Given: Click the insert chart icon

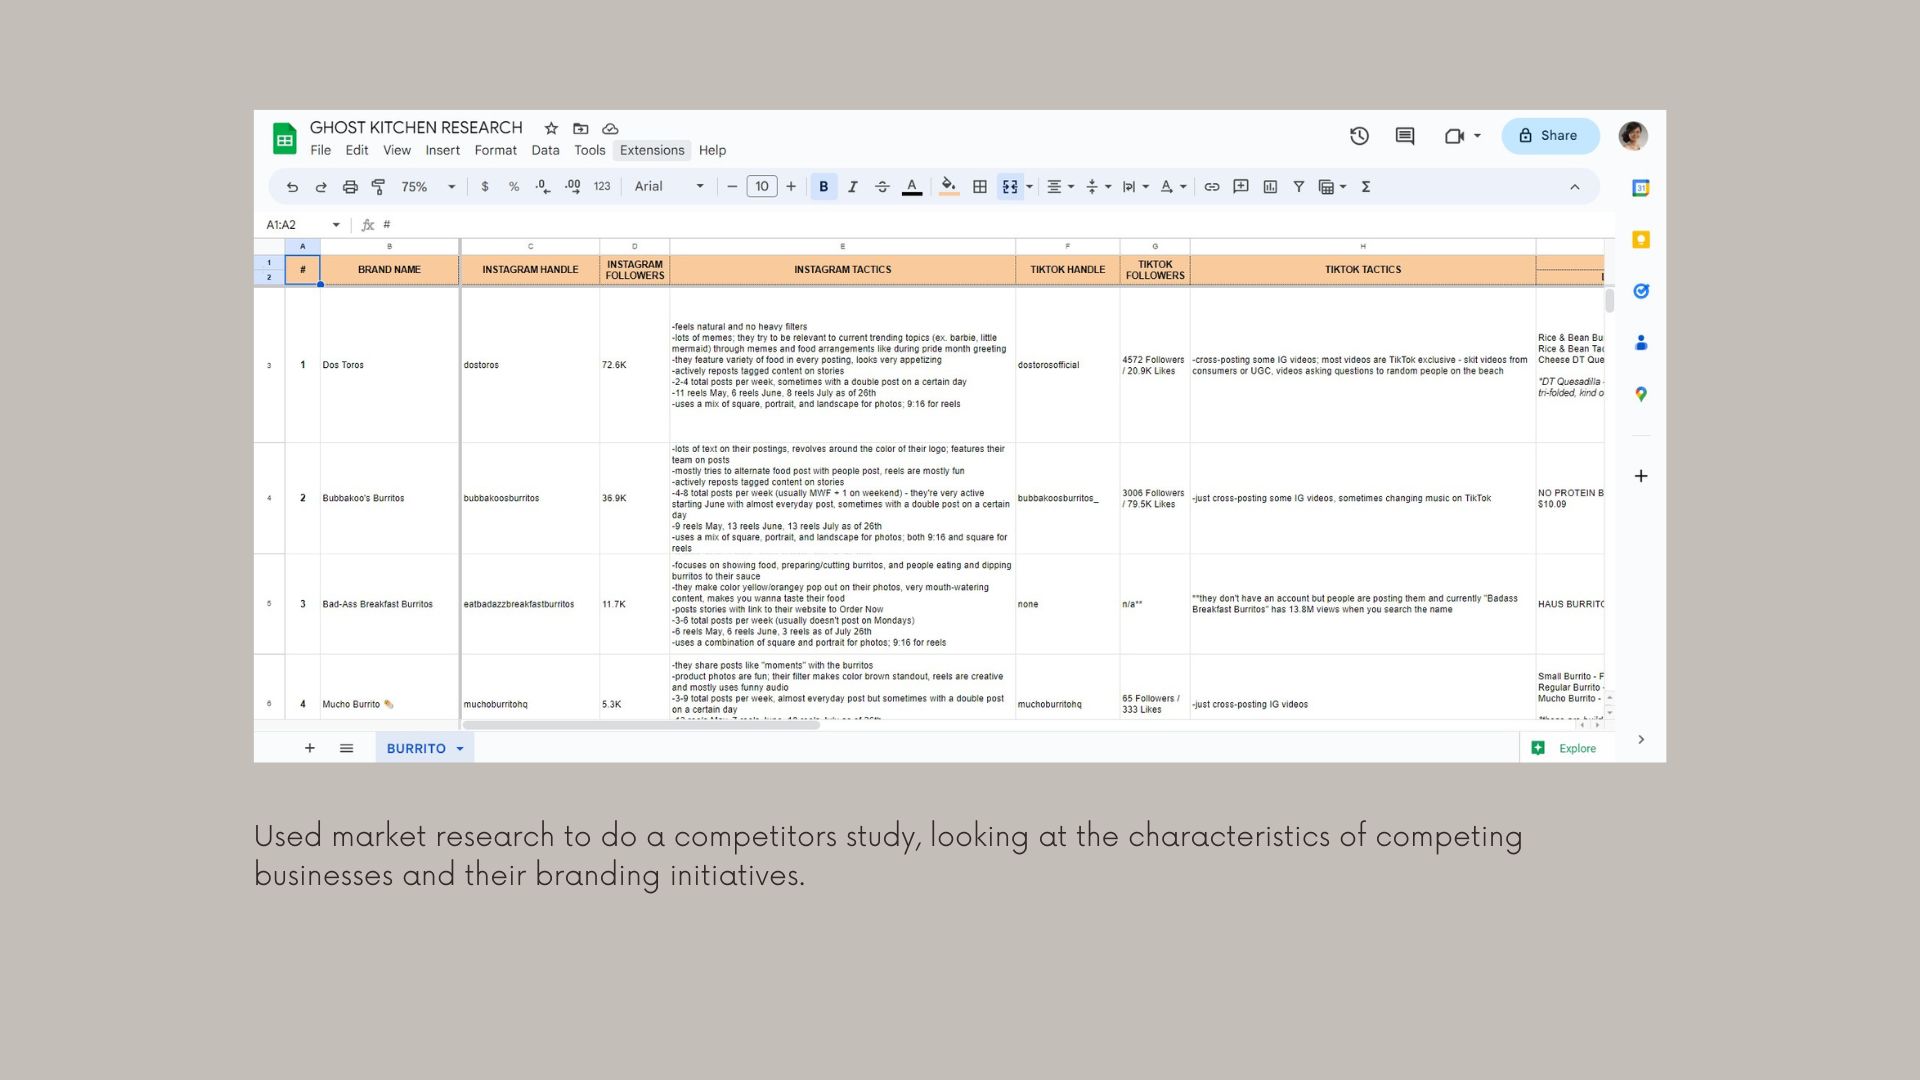Looking at the screenshot, I should 1270,187.
